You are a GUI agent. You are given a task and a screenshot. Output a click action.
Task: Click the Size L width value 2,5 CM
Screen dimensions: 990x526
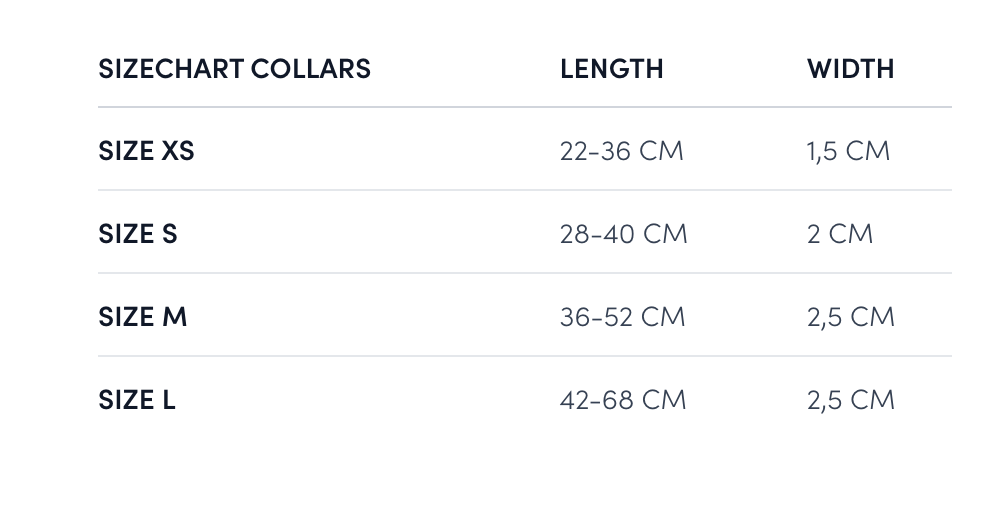pyautogui.click(x=850, y=400)
